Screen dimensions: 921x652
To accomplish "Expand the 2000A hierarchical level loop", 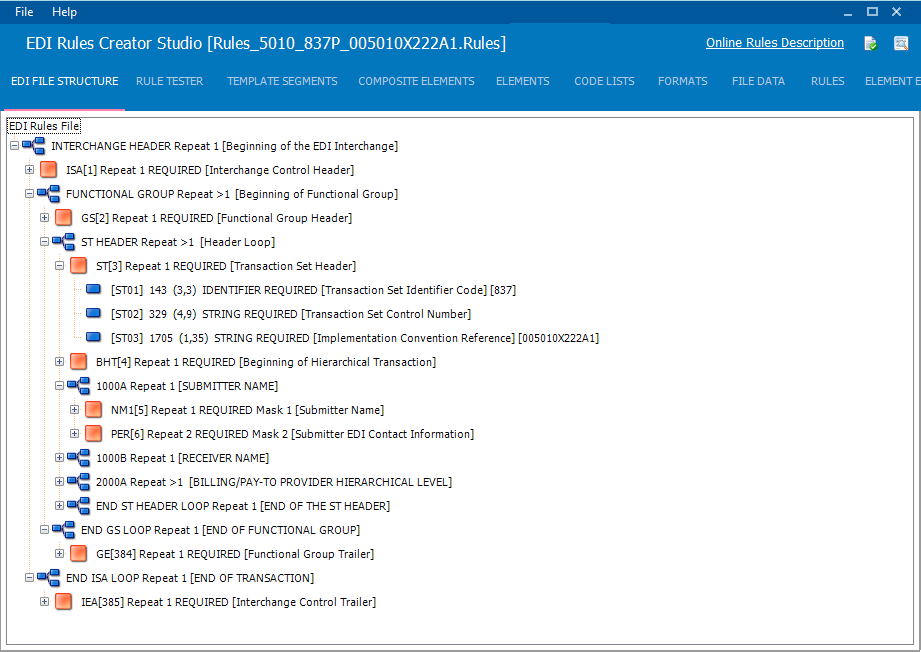I will tap(59, 482).
